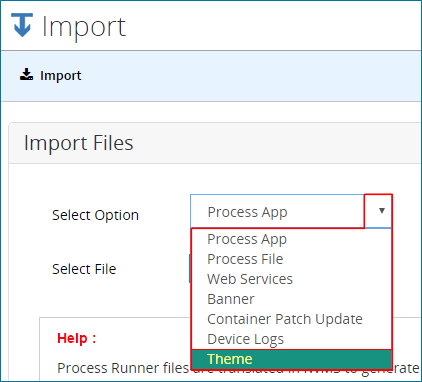Choose Process File from the dropdown list
This screenshot has height=382, width=422.
(x=245, y=259)
